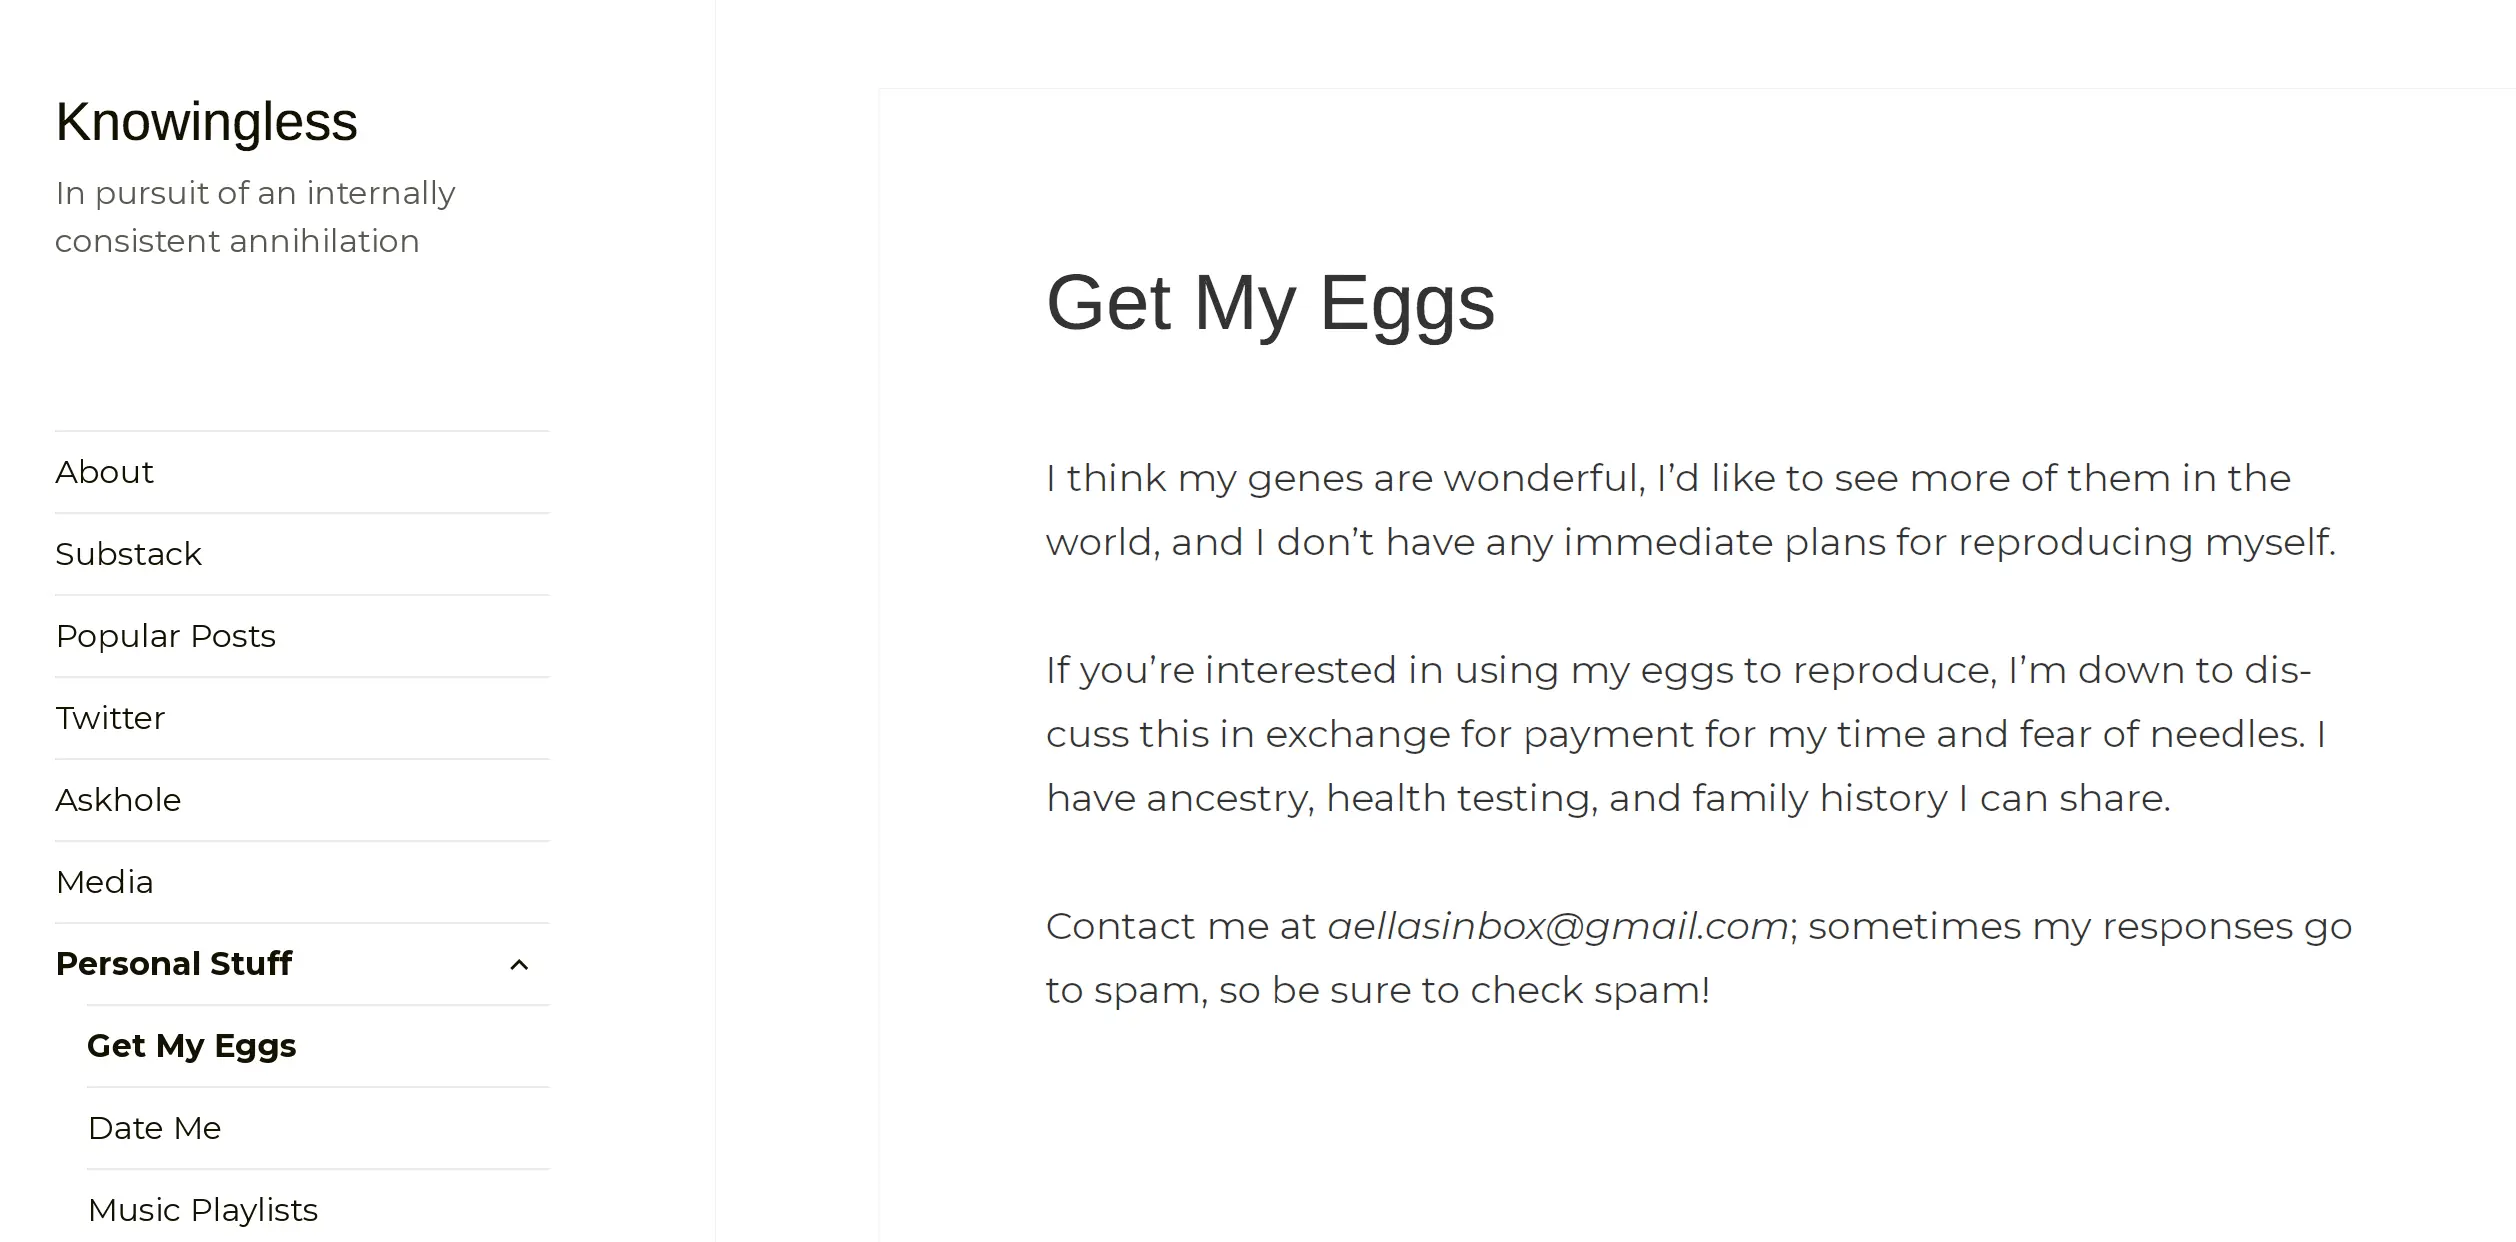Open the Substack menu link
The height and width of the screenshot is (1242, 2516).
(129, 554)
